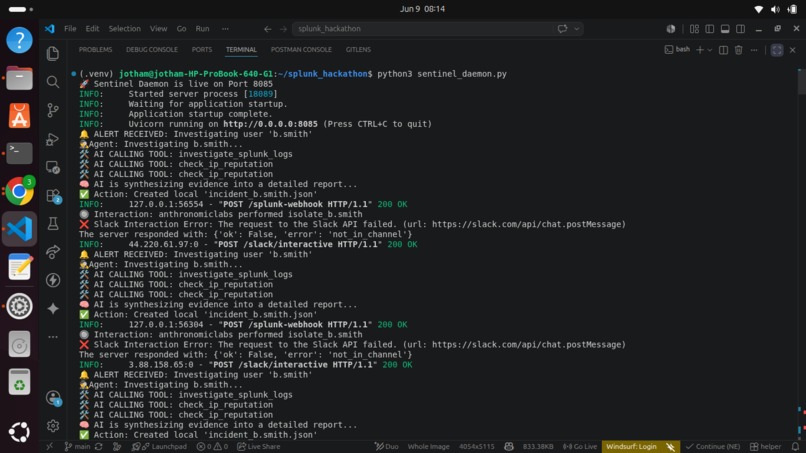Open the Manage gear in activity bar
Screen dimensions: 806x453
pos(52,426)
